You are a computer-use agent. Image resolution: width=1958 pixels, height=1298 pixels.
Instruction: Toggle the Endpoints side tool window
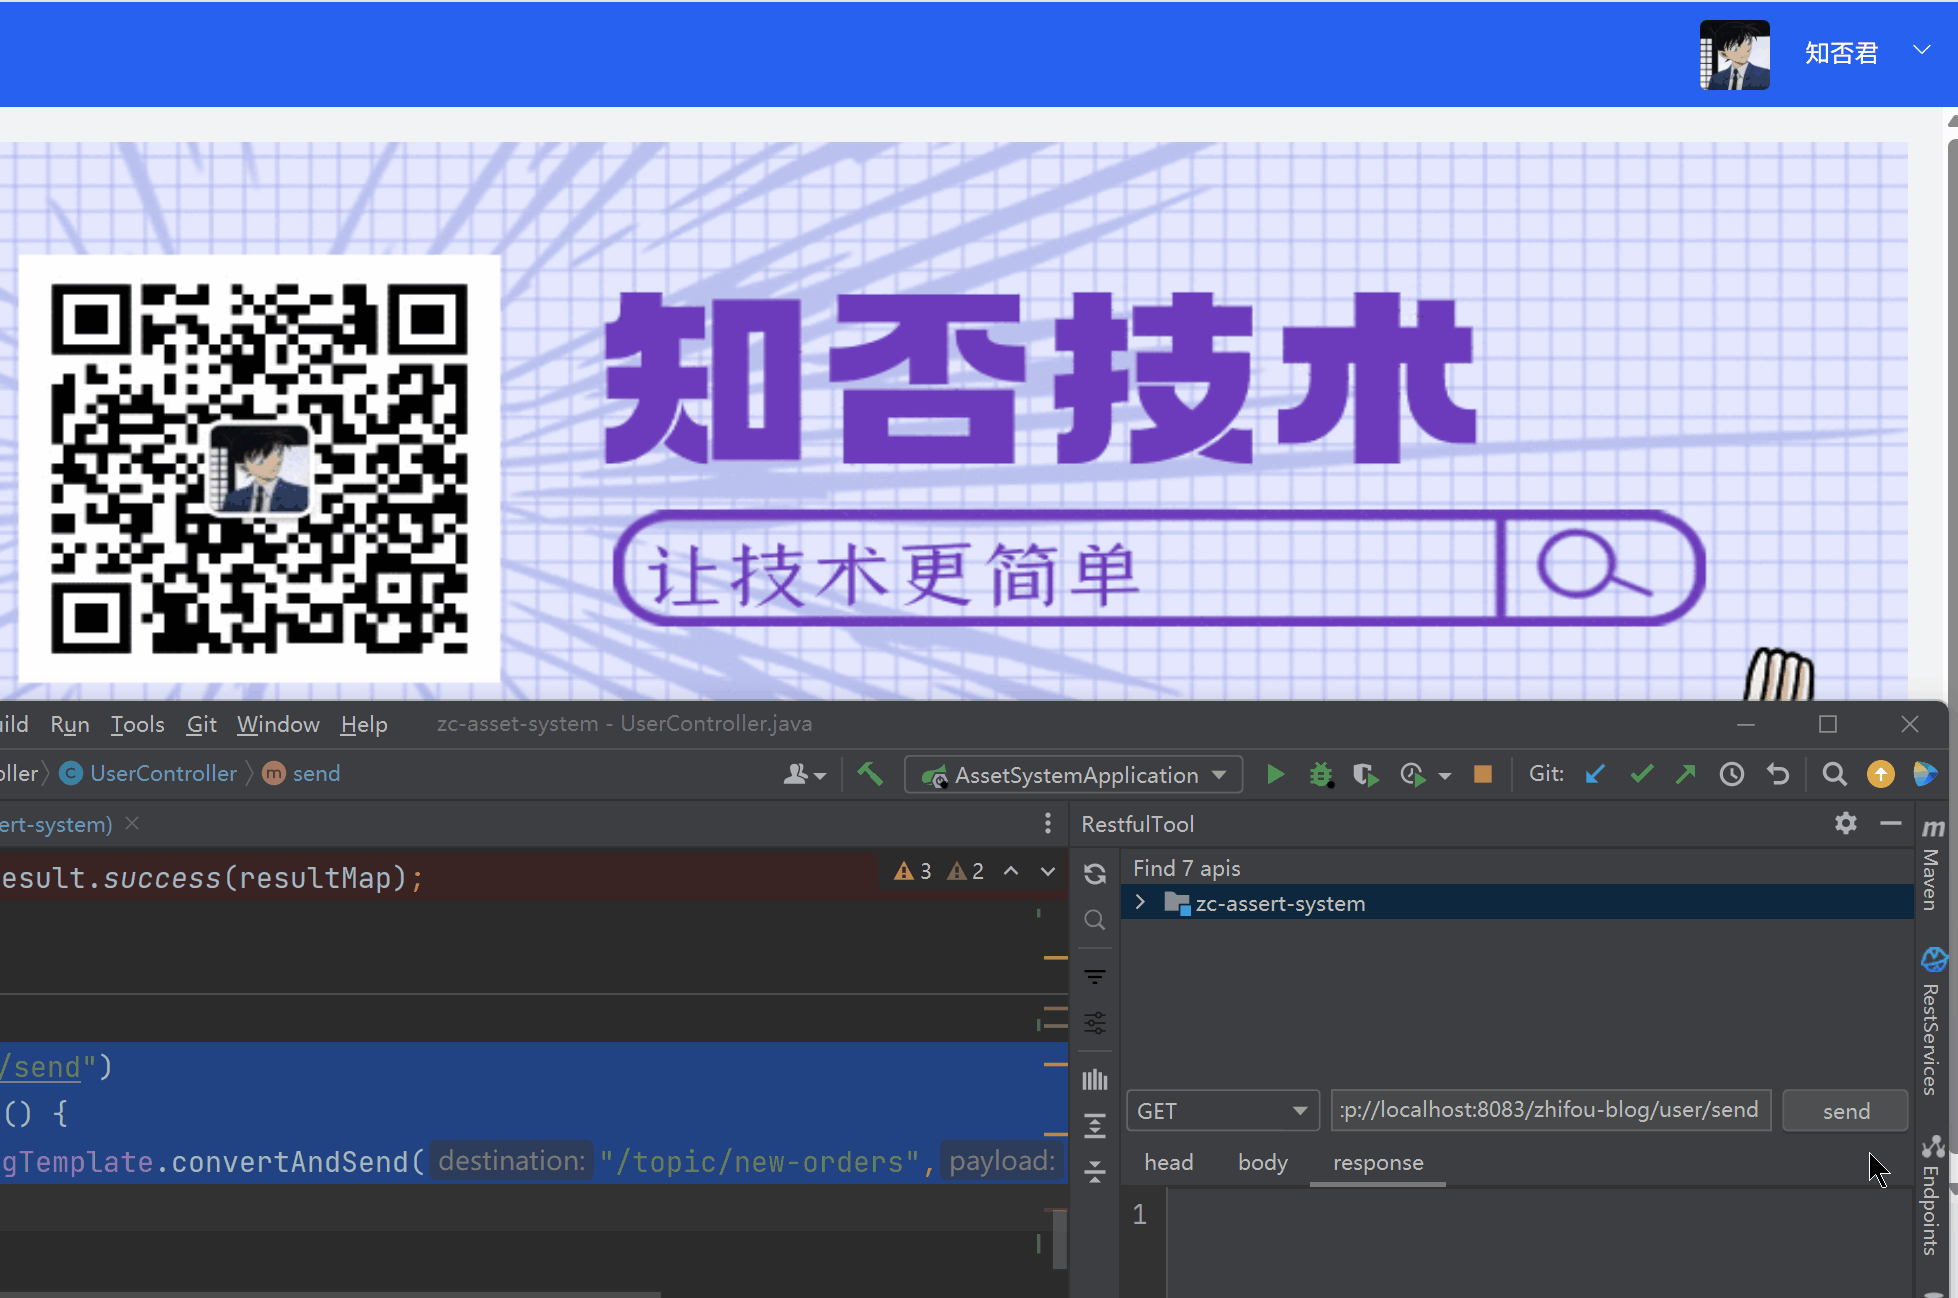coord(1932,1198)
